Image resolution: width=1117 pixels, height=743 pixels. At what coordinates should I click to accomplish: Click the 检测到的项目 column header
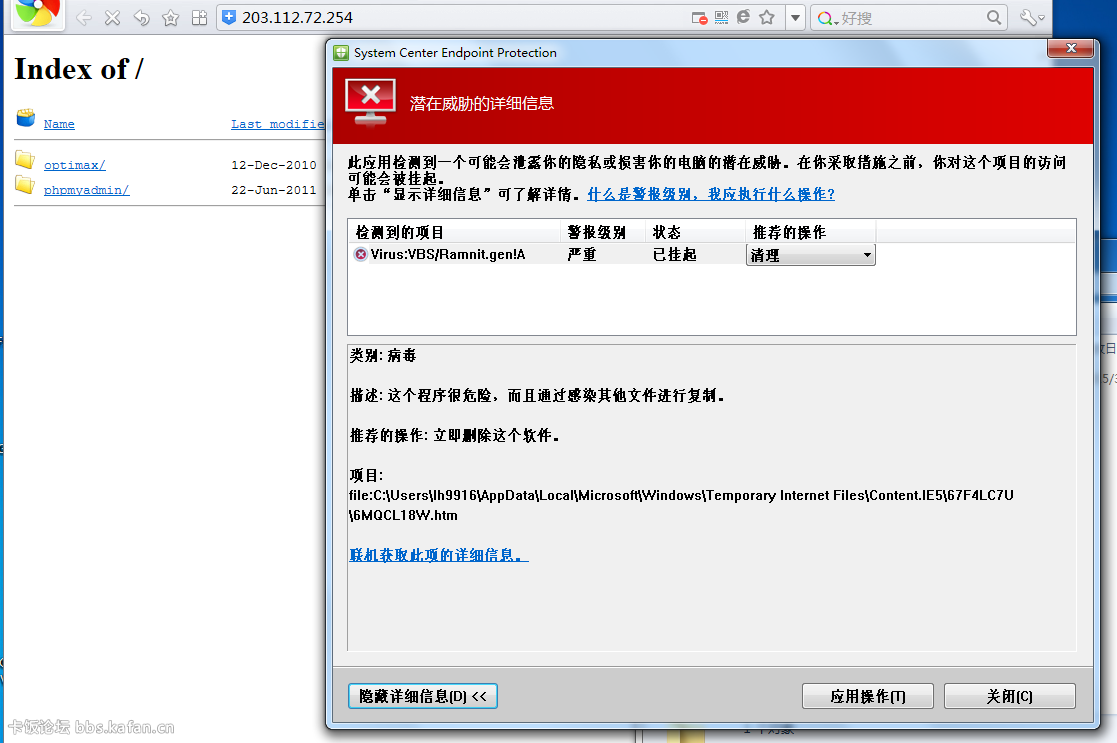454,232
